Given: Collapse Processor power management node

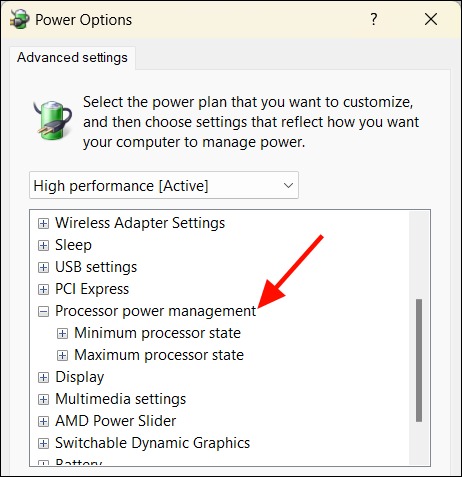Looking at the screenshot, I should (x=43, y=312).
